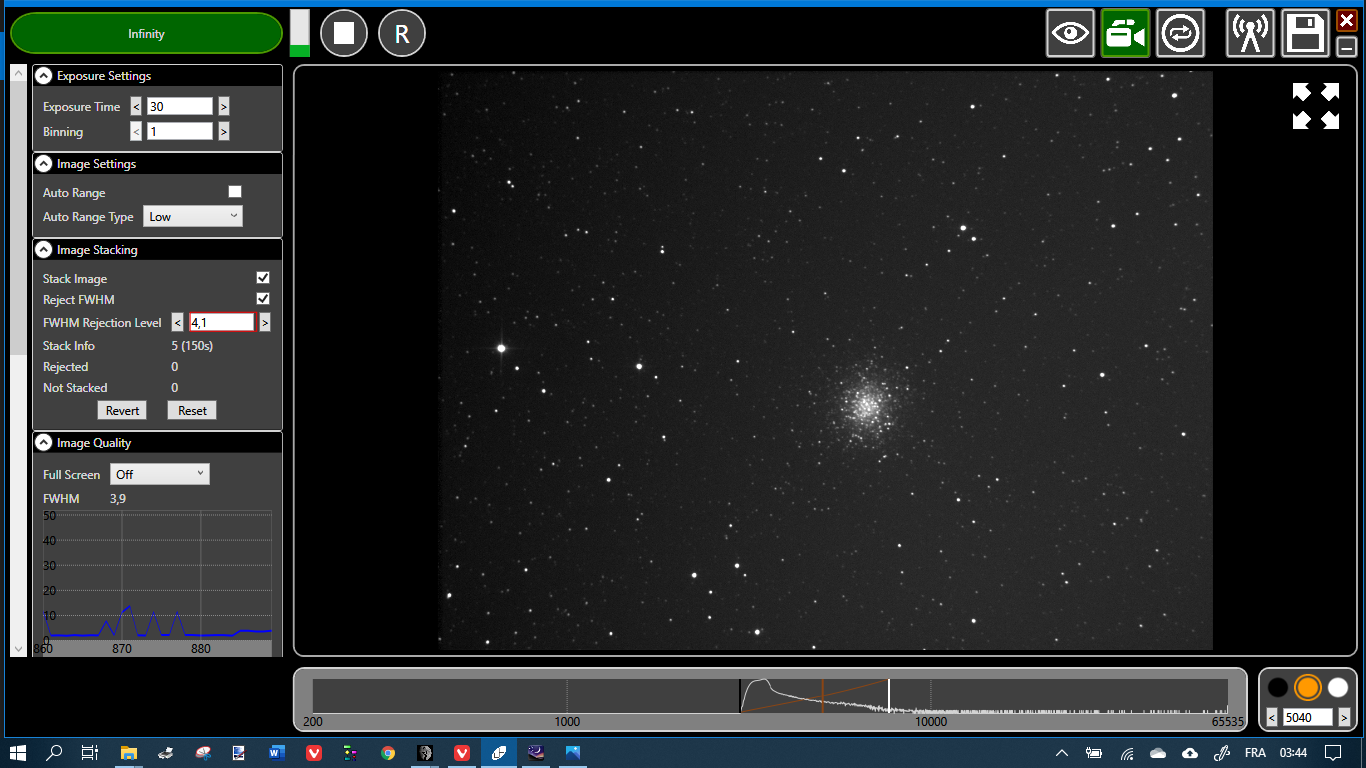Open the Auto Range Type dropdown
Screen dimensions: 1366x768
click(193, 216)
